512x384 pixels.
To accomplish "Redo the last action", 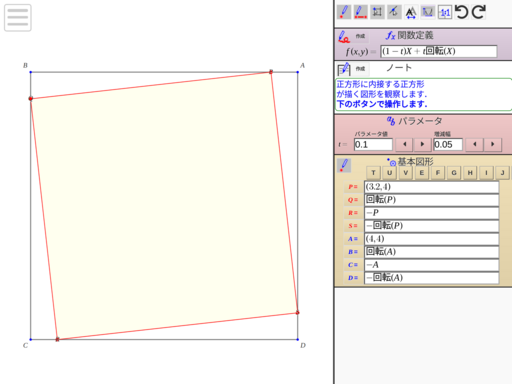I will pos(479,12).
